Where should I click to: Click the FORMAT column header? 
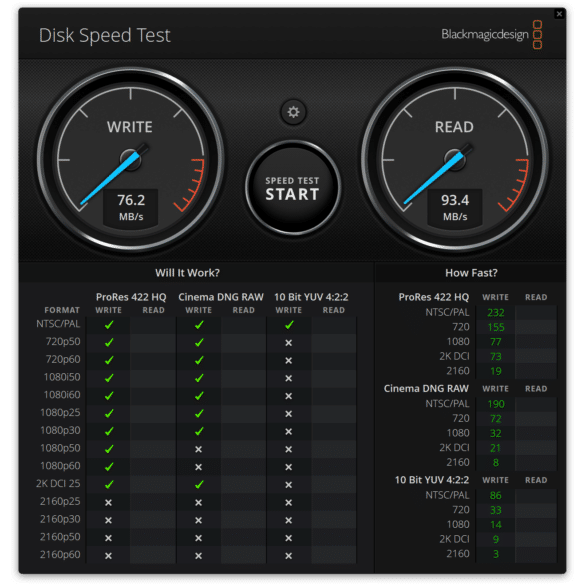click(62, 310)
